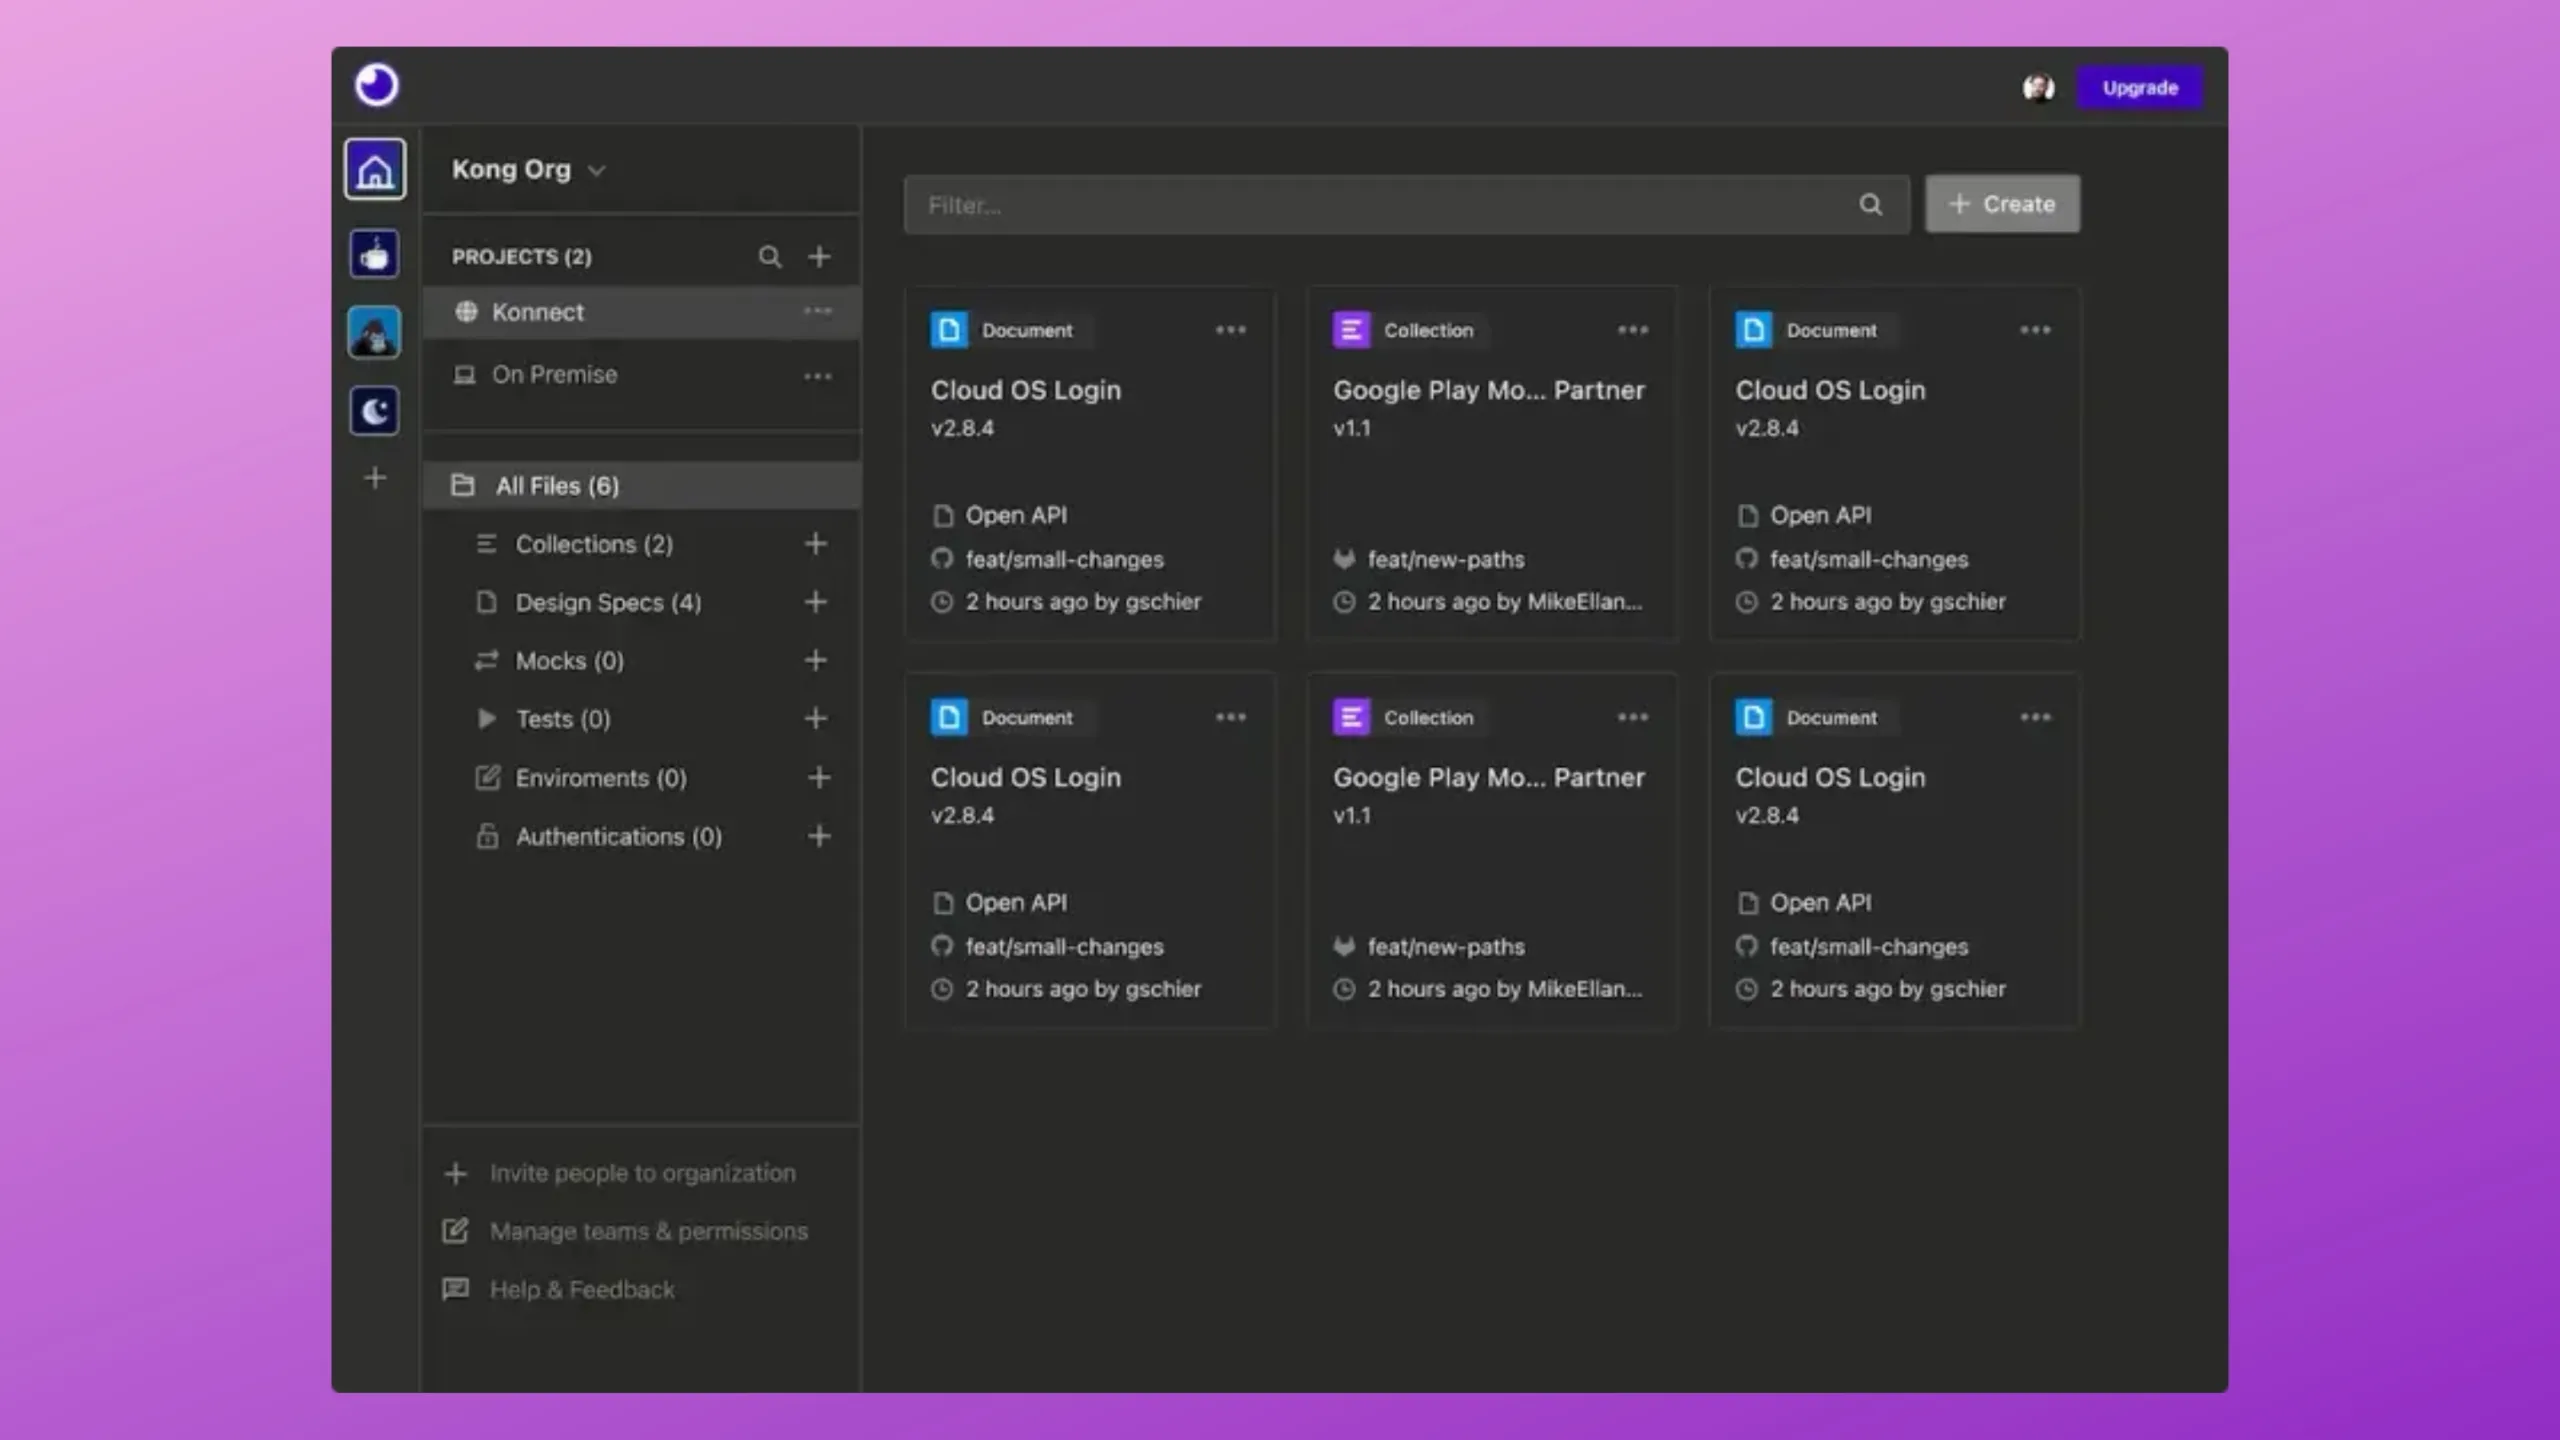
Task: Select All Files (6)
Action: [x=640, y=486]
